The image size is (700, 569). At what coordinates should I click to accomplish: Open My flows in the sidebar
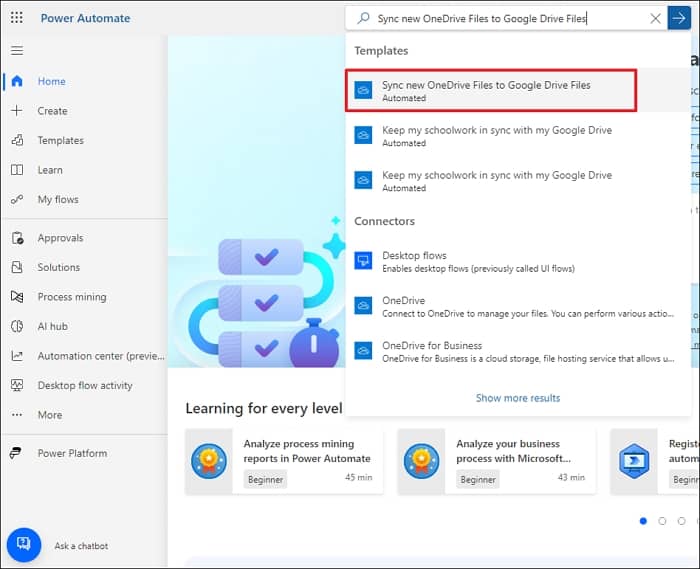85,199
